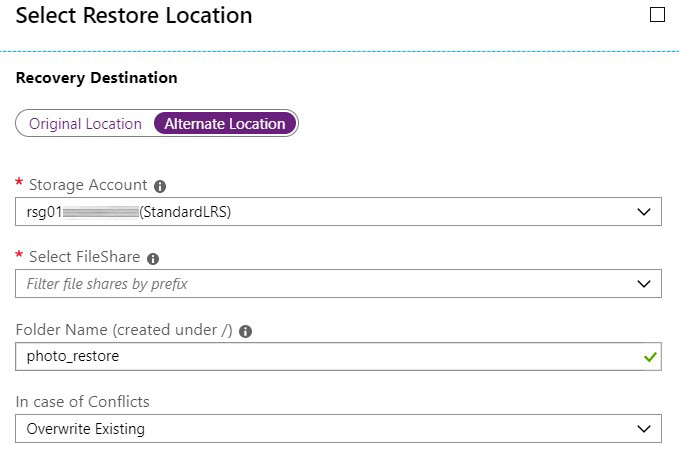The height and width of the screenshot is (464, 679).
Task: Click the rsg01 StandardLRS storage account box
Action: [338, 212]
